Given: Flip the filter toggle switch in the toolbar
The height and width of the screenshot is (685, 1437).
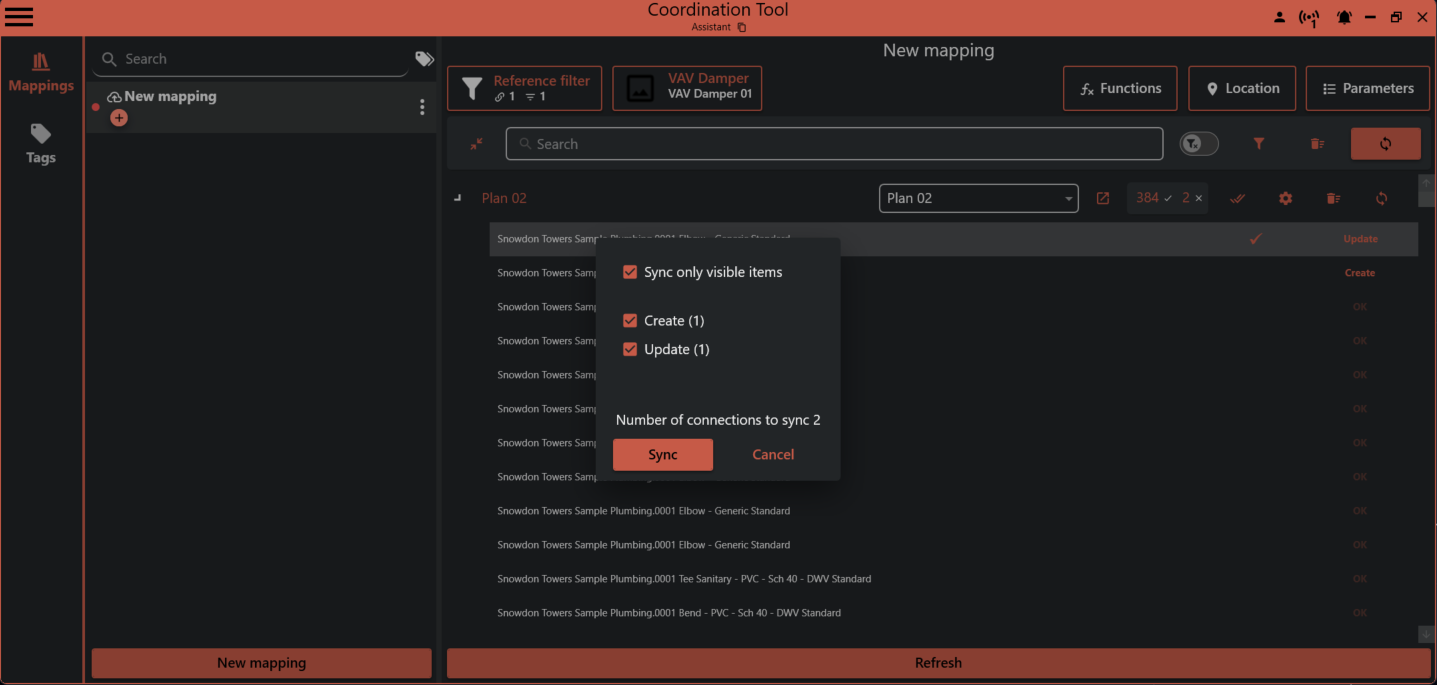Looking at the screenshot, I should point(1197,143).
